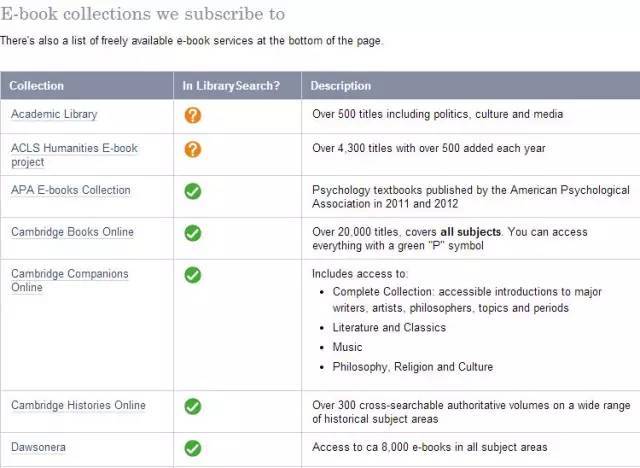Click the green checkmark for Cambridge Companions Online

[x=193, y=275]
